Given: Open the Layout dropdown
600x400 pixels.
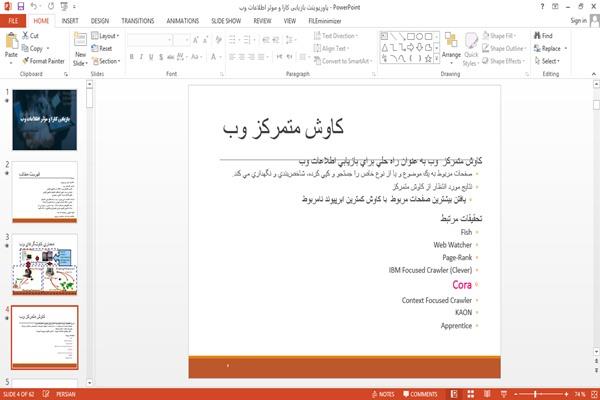Looking at the screenshot, I should click(106, 36).
